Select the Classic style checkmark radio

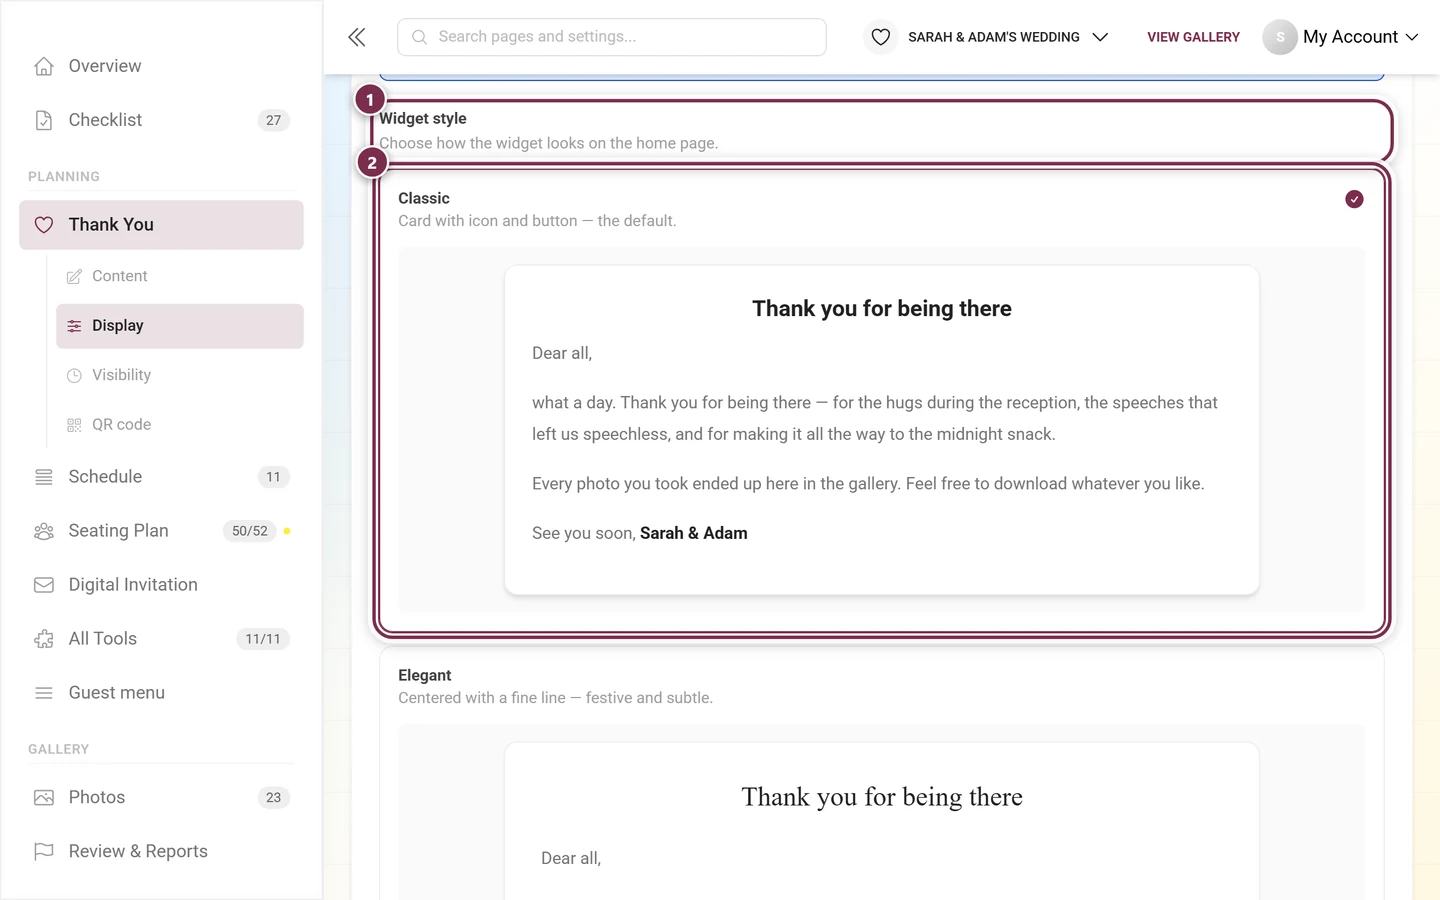(1354, 199)
